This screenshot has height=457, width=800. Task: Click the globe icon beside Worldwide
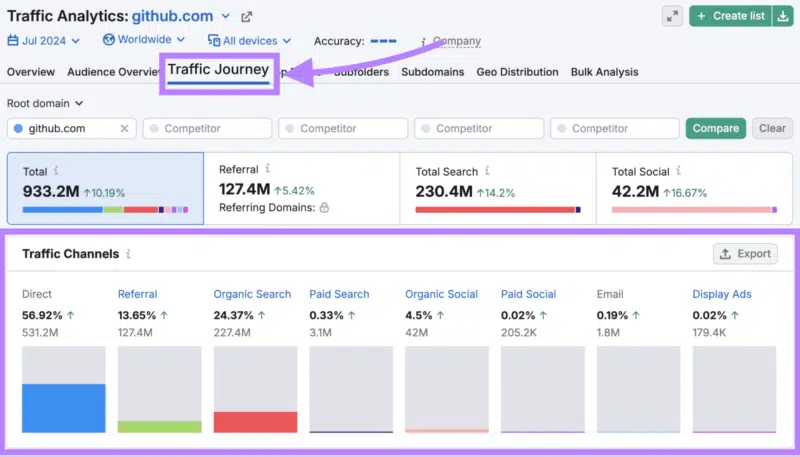pyautogui.click(x=108, y=39)
